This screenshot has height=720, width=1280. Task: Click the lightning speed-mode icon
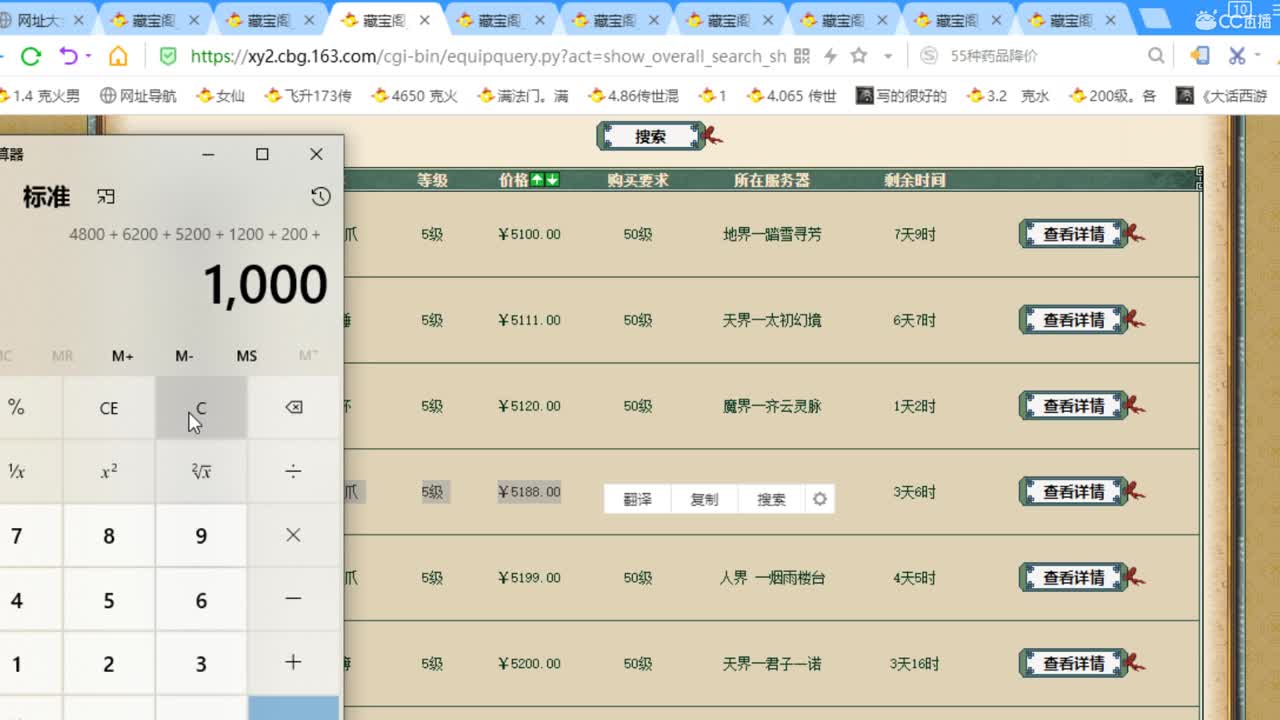click(x=831, y=57)
